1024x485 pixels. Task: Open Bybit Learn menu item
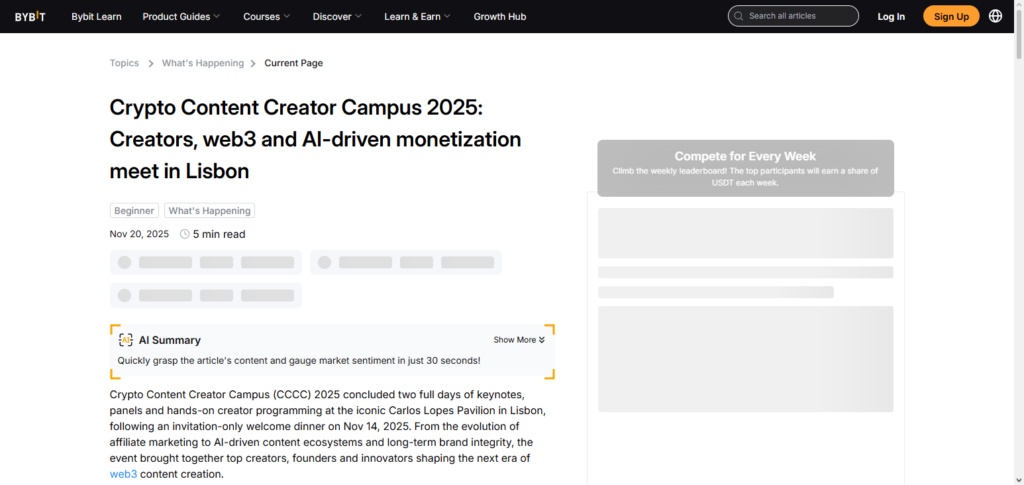(x=97, y=16)
